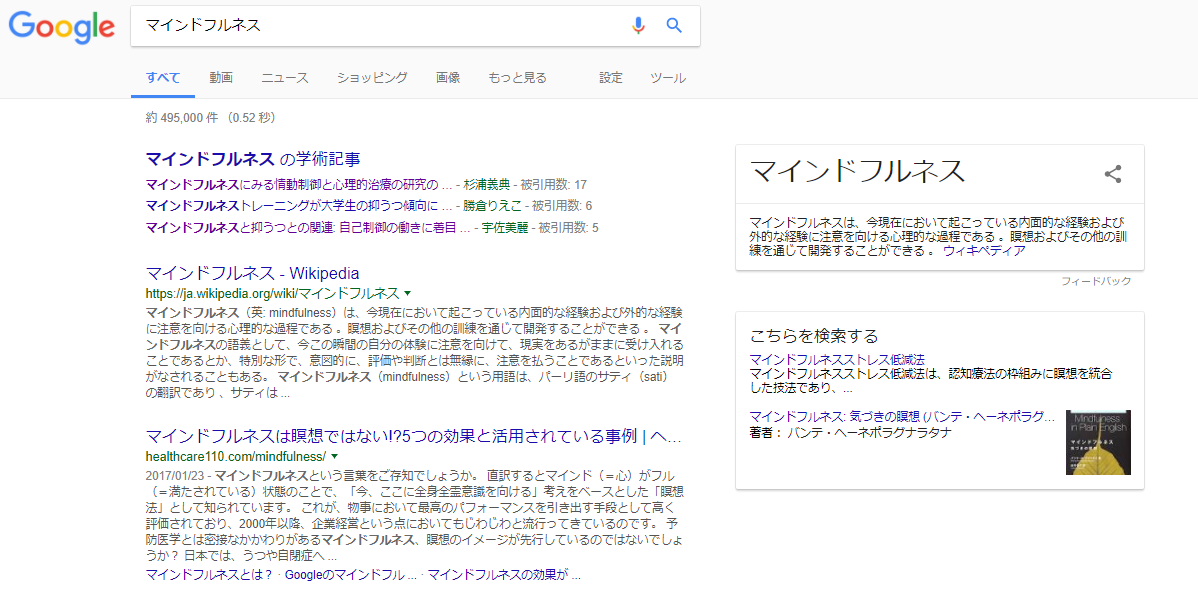Open マインドフルネス の学術記事 heading link
1198x597 pixels.
coord(253,159)
